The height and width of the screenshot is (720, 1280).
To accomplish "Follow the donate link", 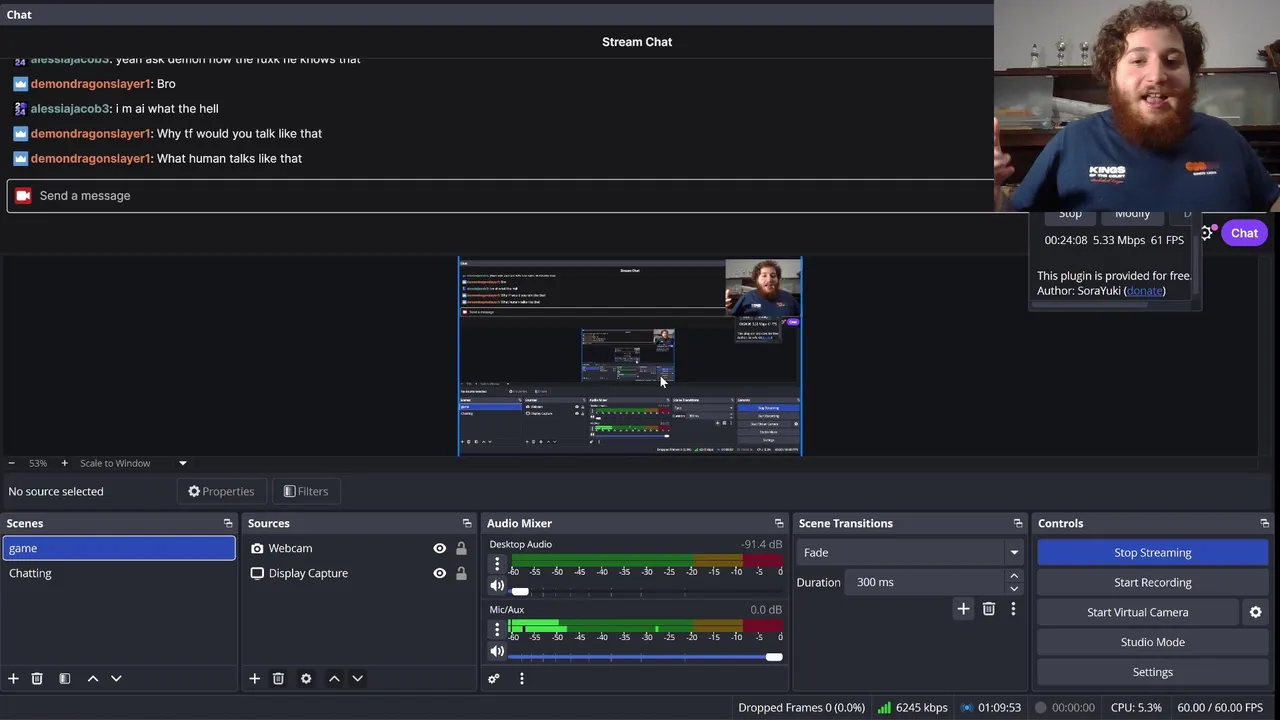I will pos(1144,291).
